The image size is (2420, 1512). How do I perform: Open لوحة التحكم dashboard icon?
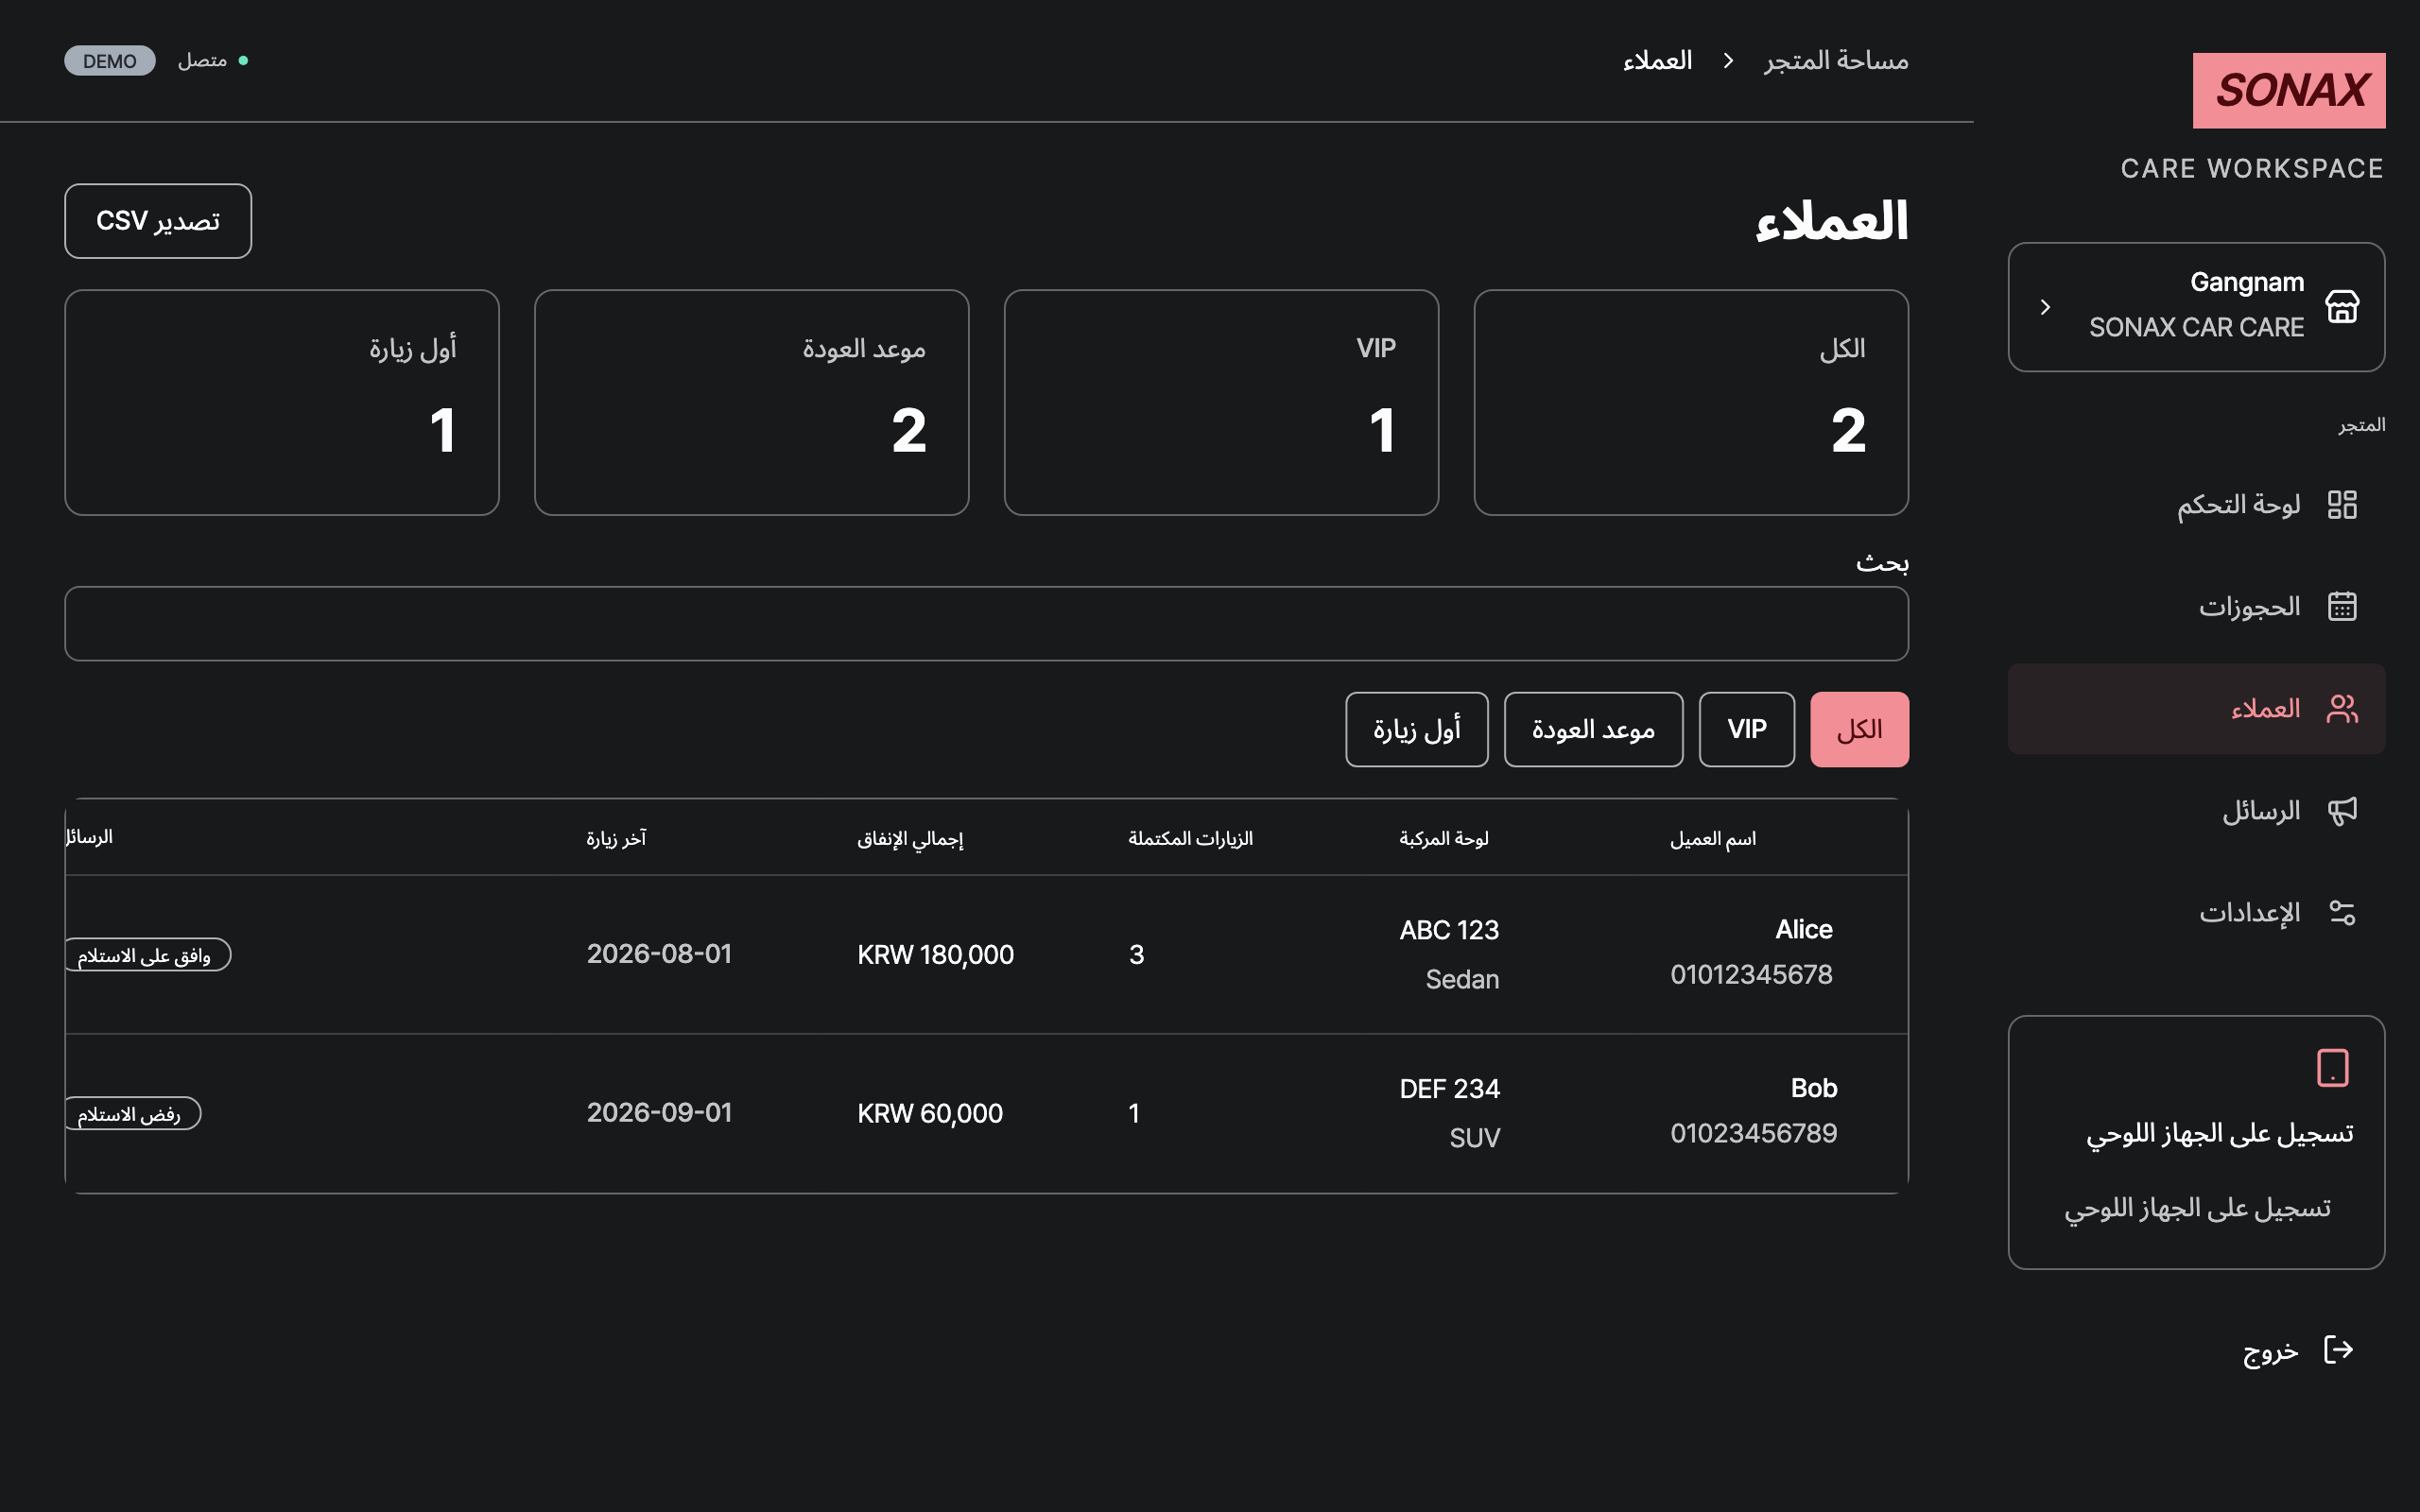click(2342, 504)
